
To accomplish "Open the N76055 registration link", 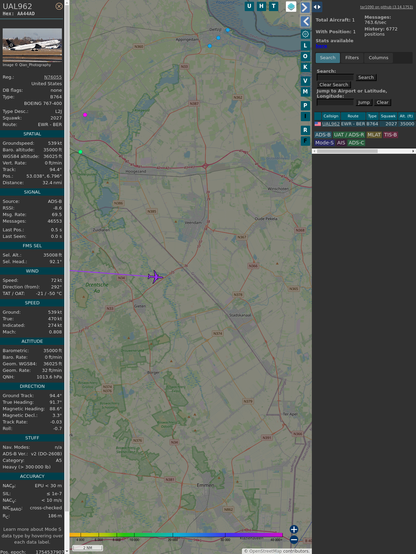I will [53, 77].
